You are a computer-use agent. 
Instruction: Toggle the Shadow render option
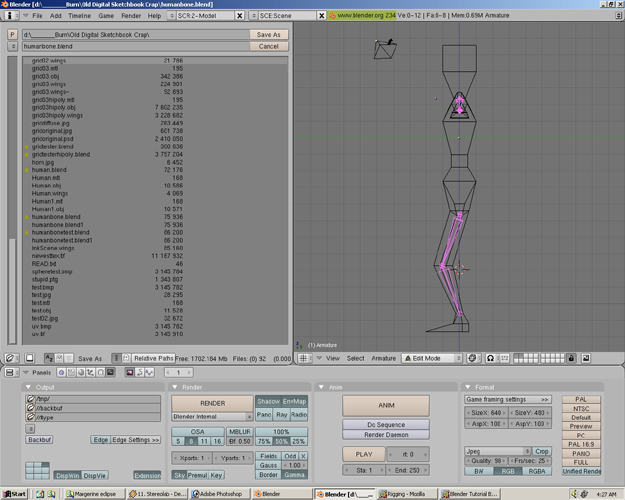268,402
